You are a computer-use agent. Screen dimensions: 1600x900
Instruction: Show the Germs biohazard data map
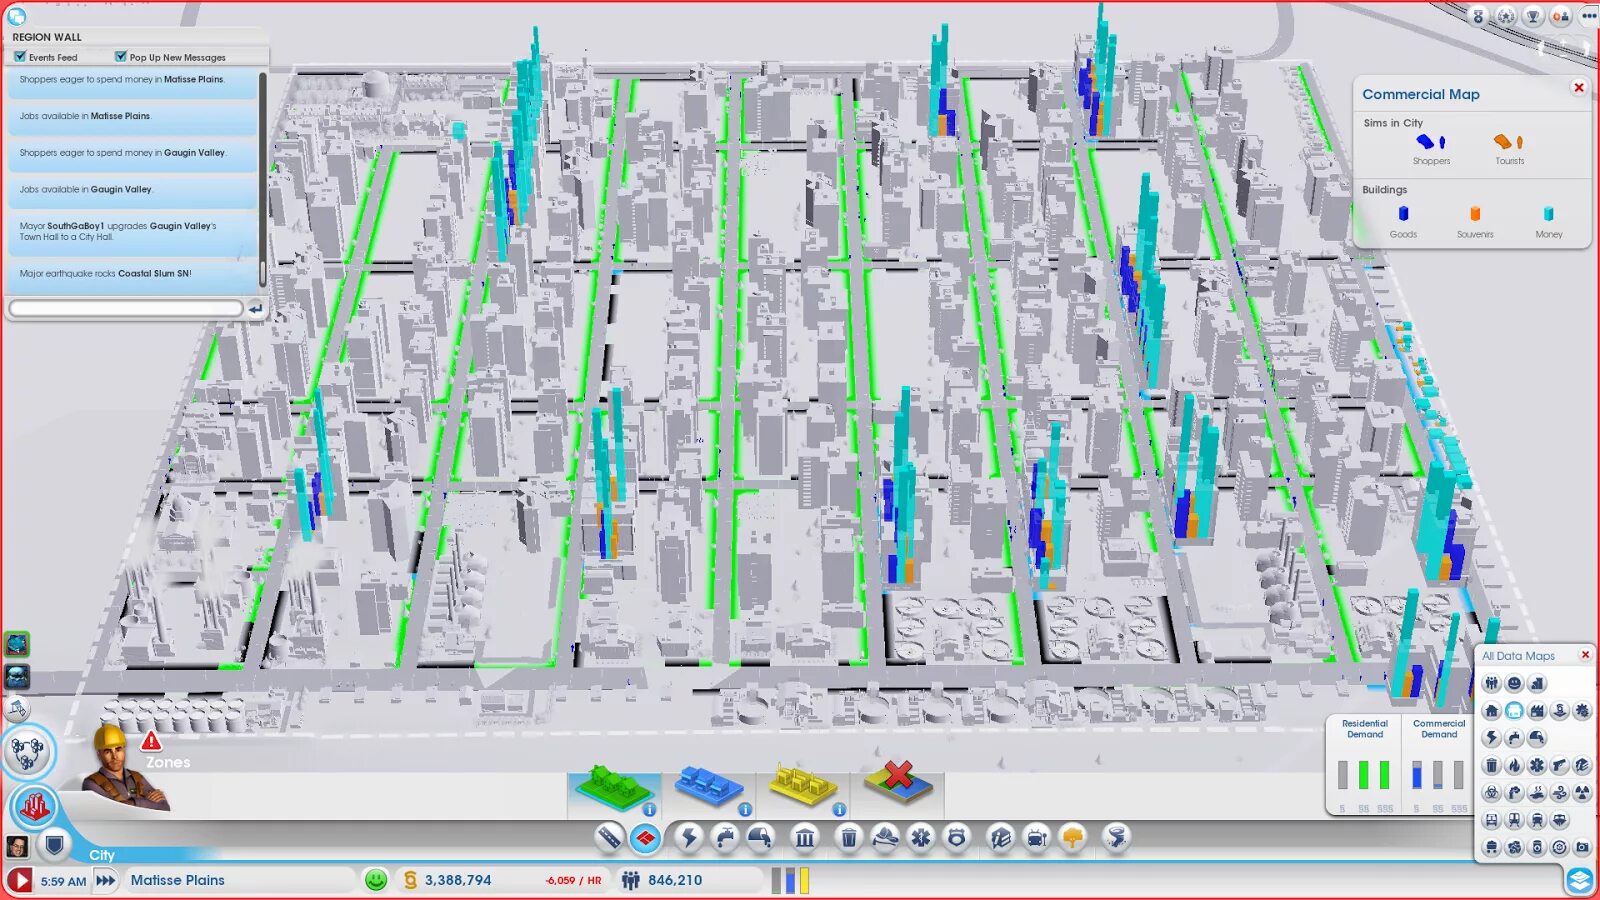[x=1492, y=793]
